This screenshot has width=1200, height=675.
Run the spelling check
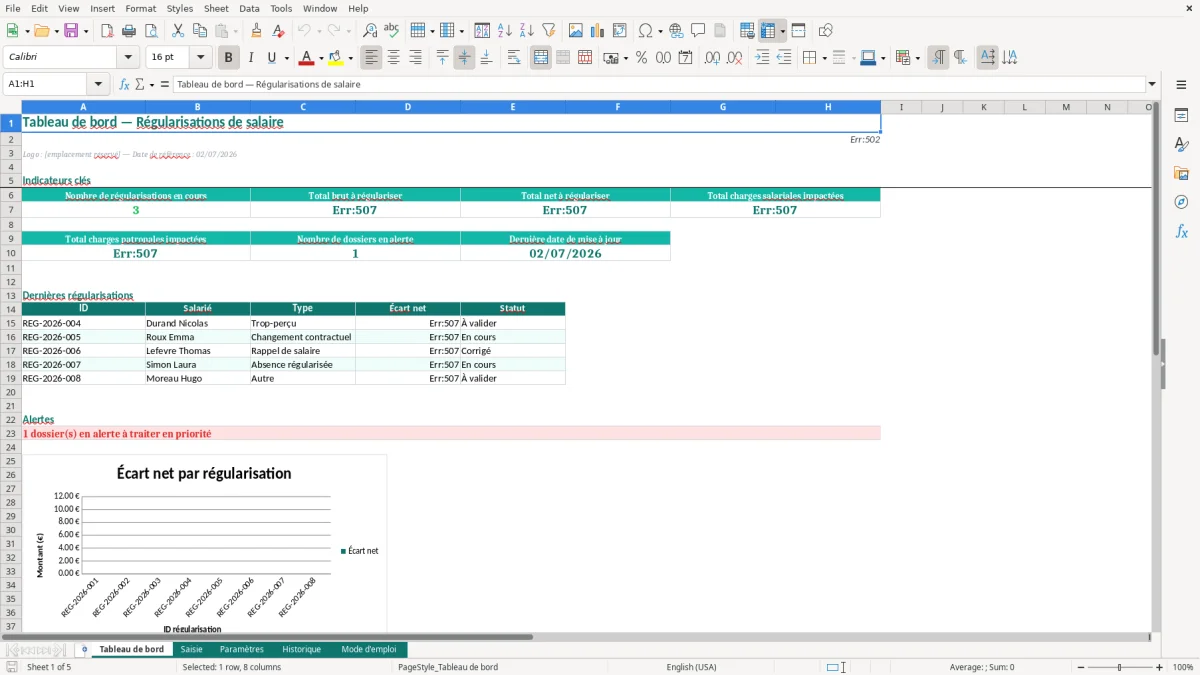[x=392, y=31]
